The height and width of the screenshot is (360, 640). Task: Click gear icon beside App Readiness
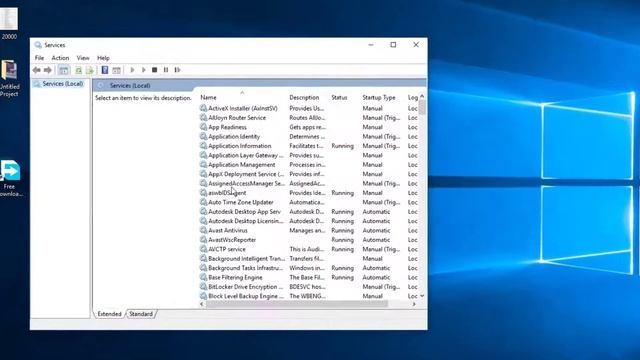pyautogui.click(x=203, y=127)
